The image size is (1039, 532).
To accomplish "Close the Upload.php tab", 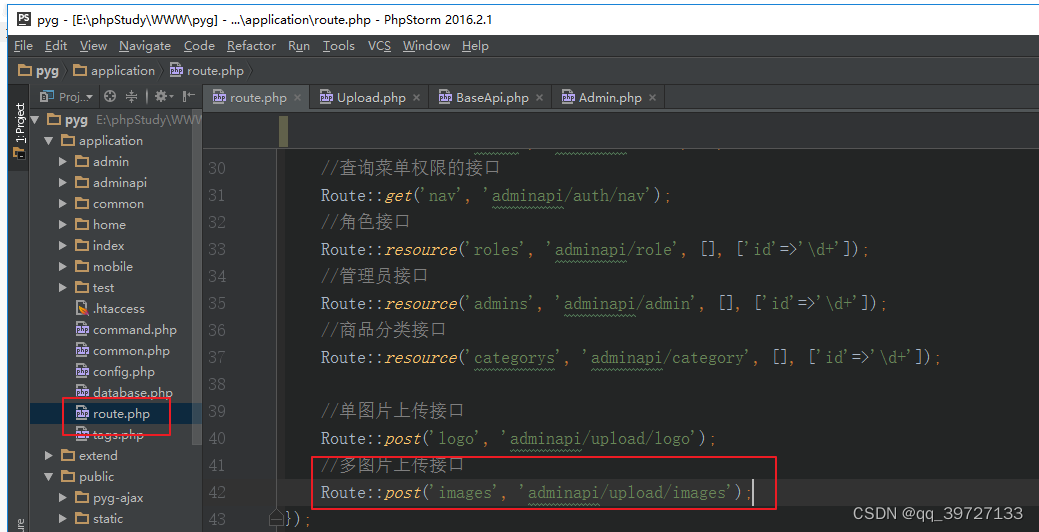I will pyautogui.click(x=416, y=97).
